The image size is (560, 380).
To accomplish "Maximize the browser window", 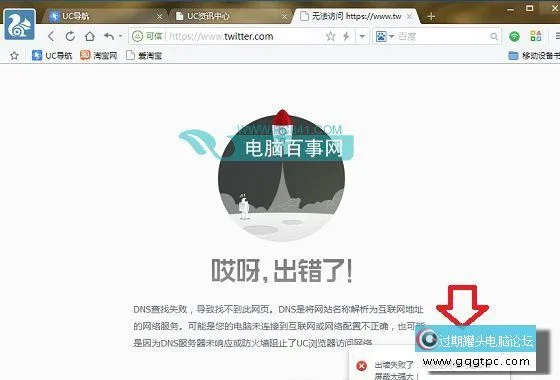I will click(530, 8).
